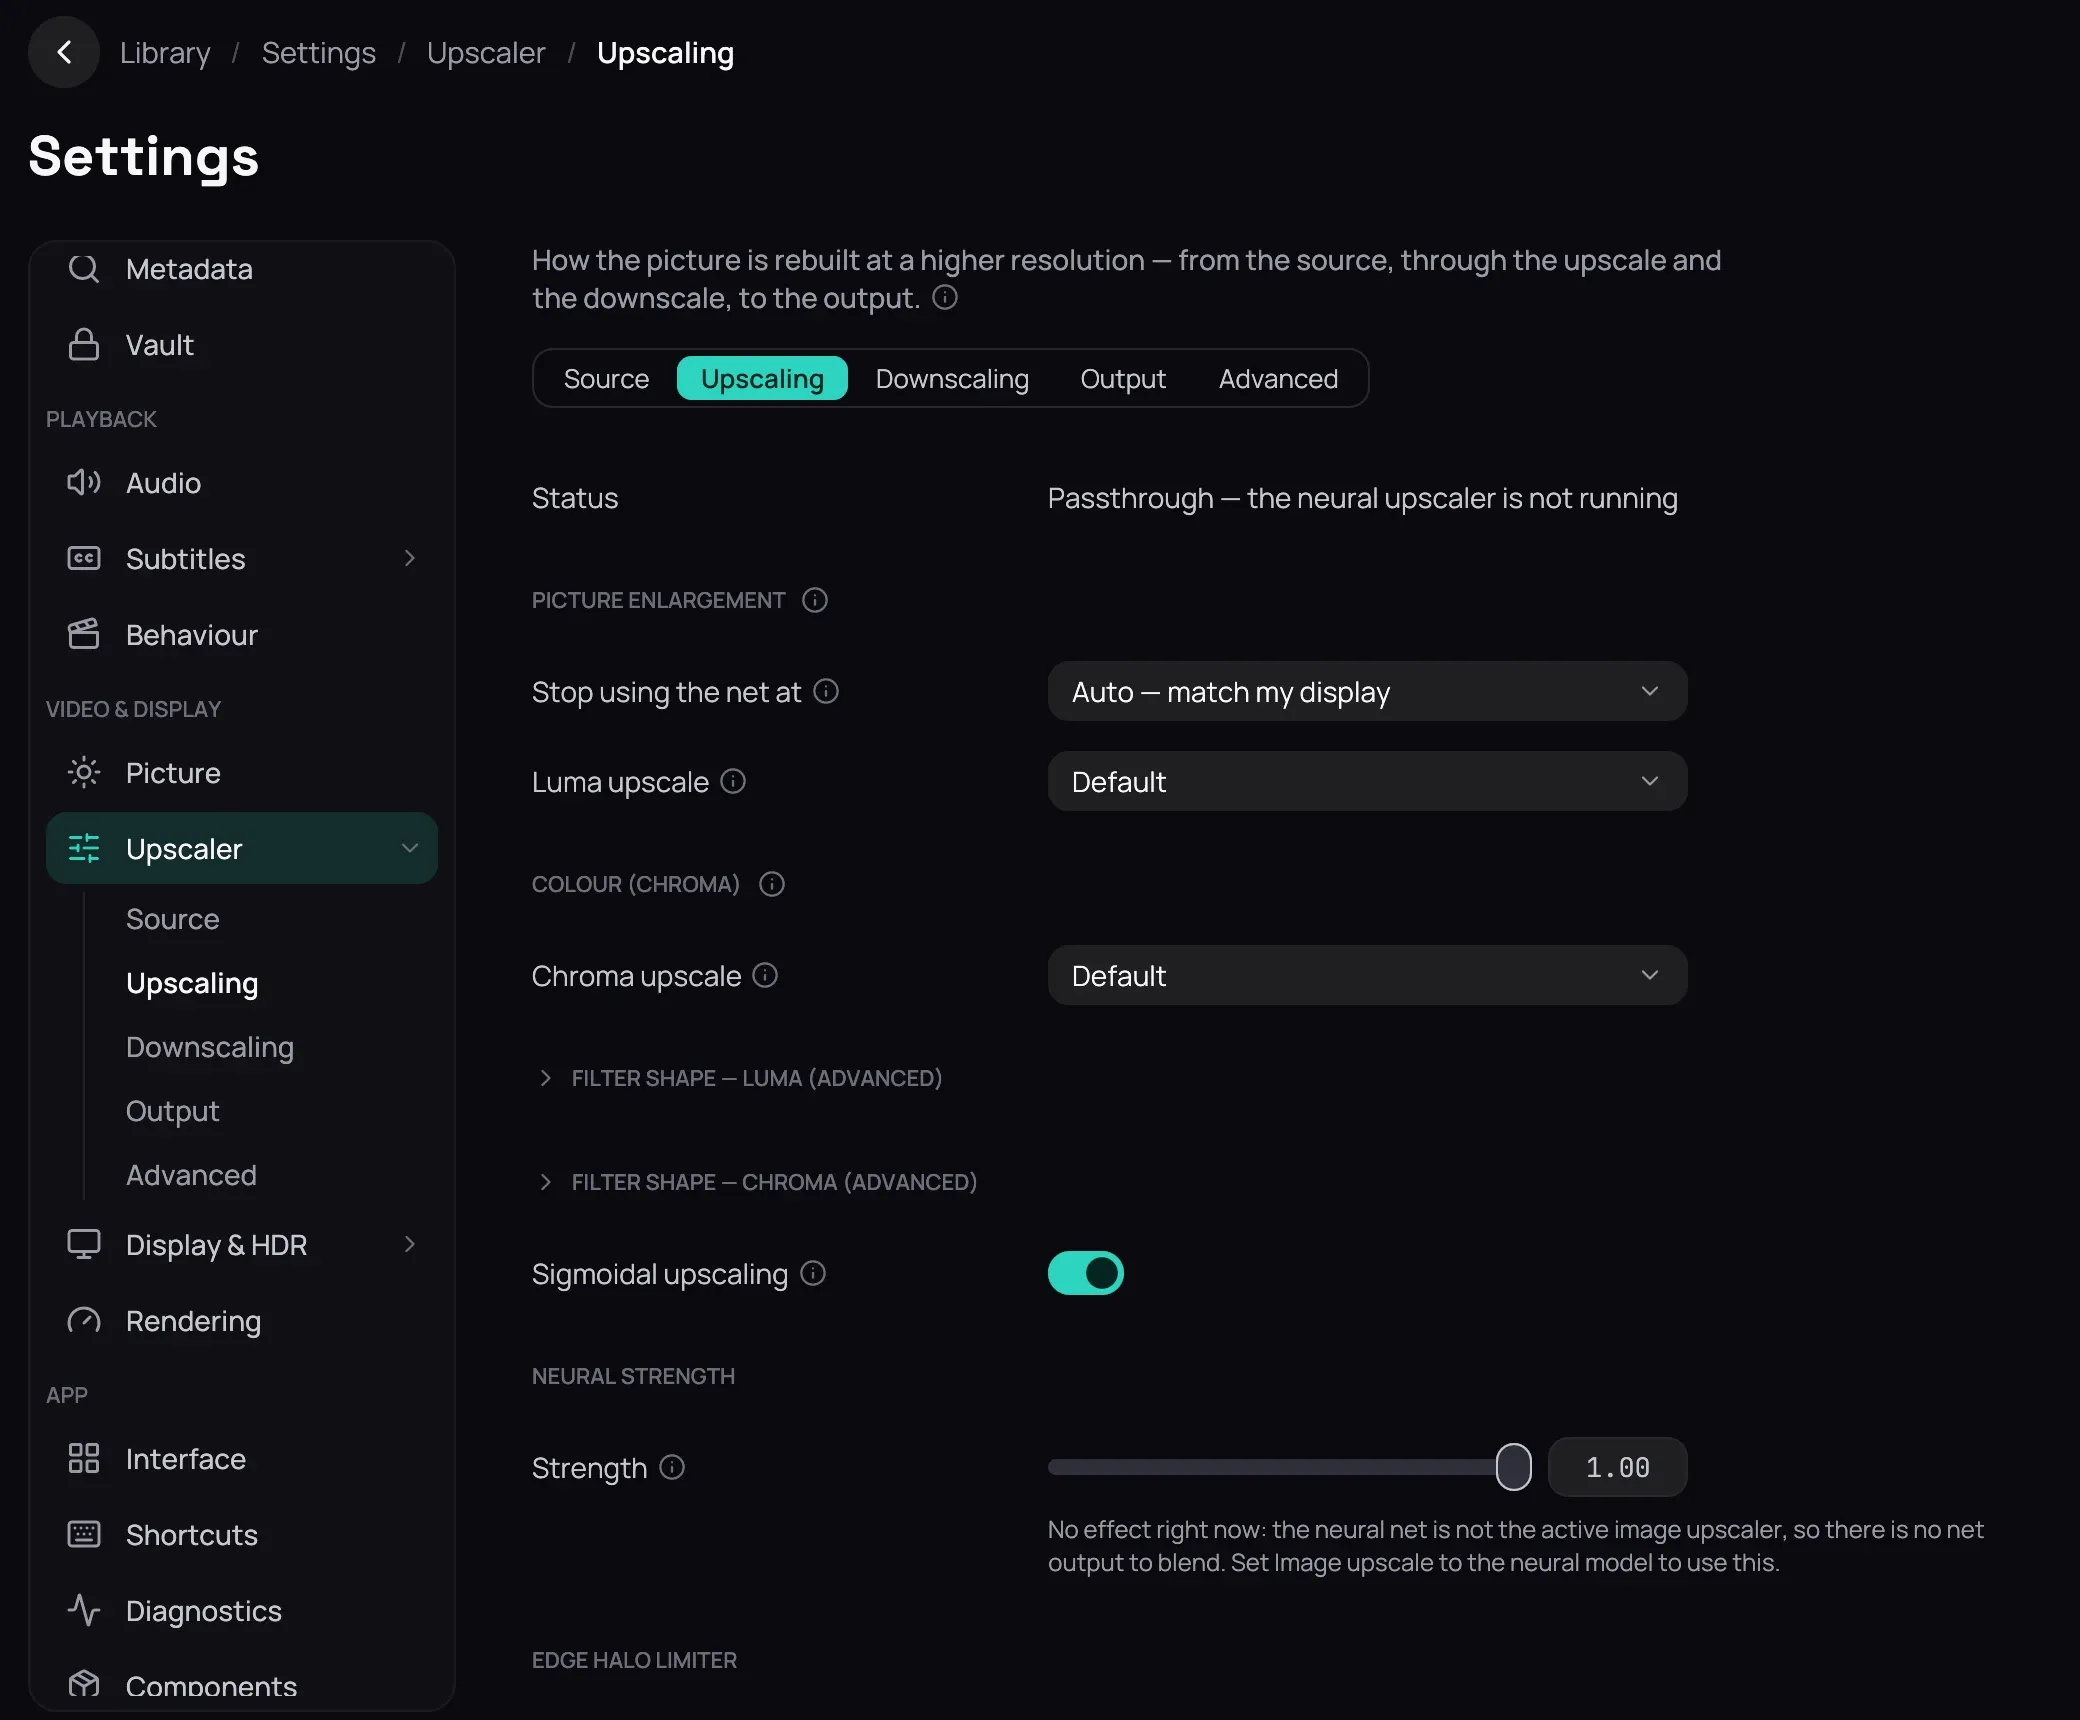
Task: Click the Luma upscale info icon
Action: (733, 781)
